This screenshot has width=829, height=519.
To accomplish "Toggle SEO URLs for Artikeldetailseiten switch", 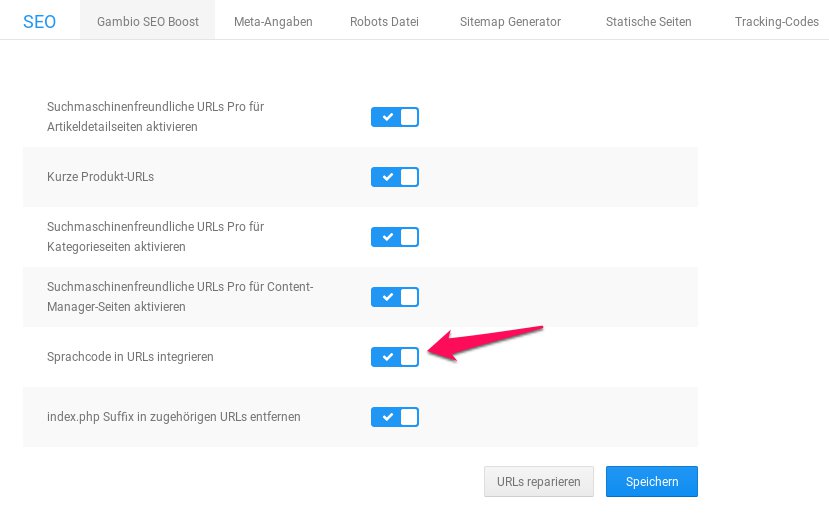I will [x=394, y=117].
